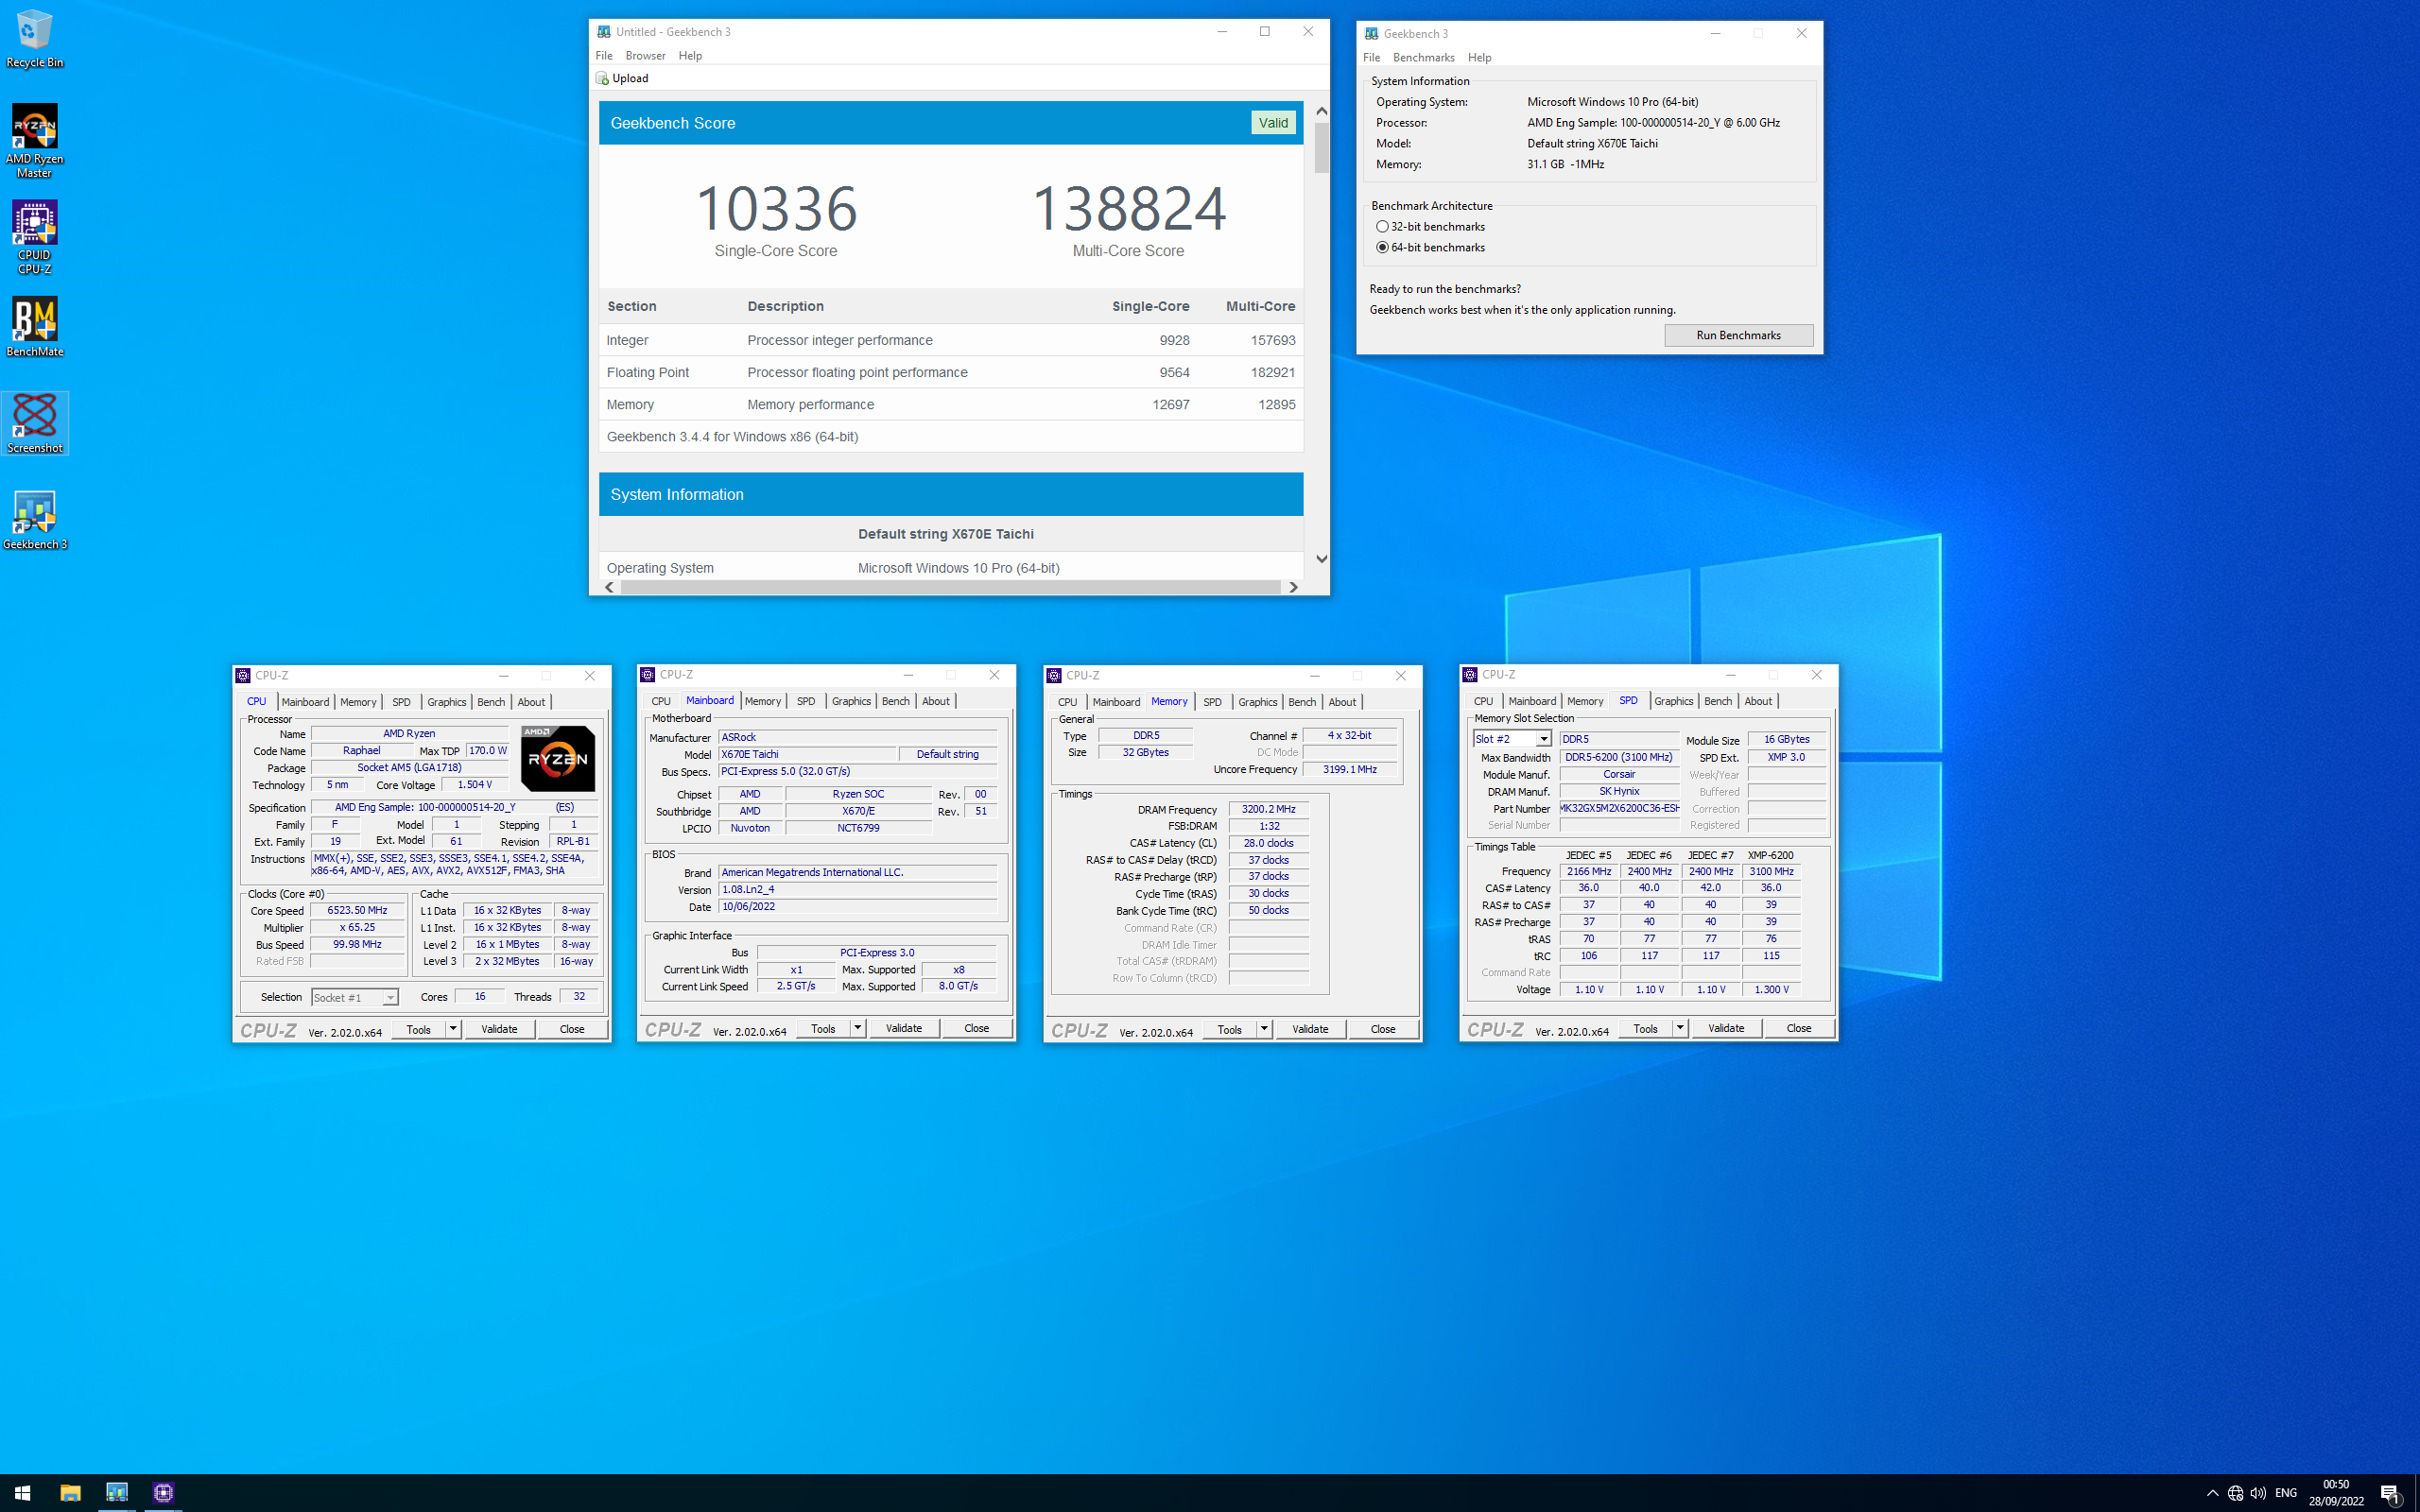Click the Core Speed value 6523.50 MHz
This screenshot has height=1512, width=2420.
coord(357,911)
